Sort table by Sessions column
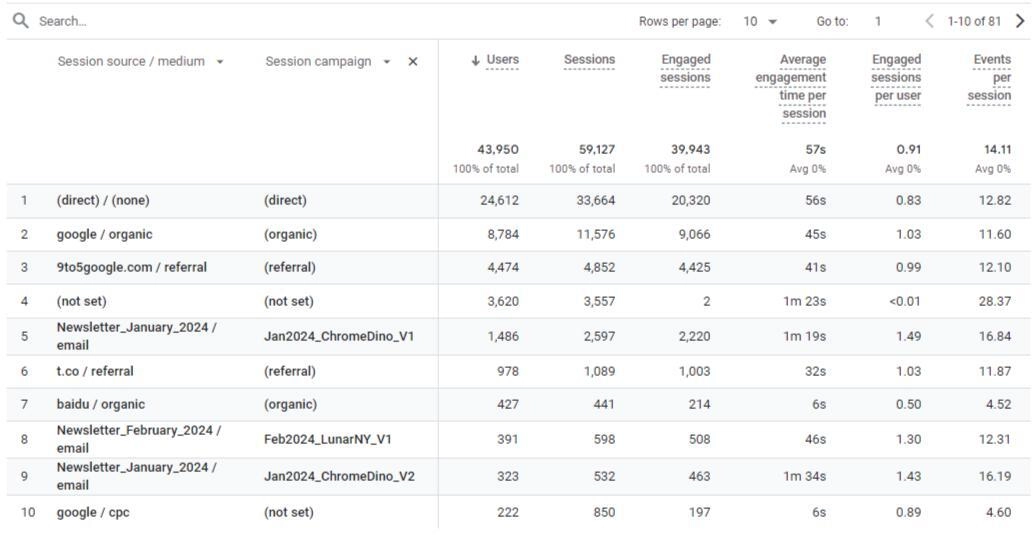This screenshot has width=1034, height=539. [589, 59]
